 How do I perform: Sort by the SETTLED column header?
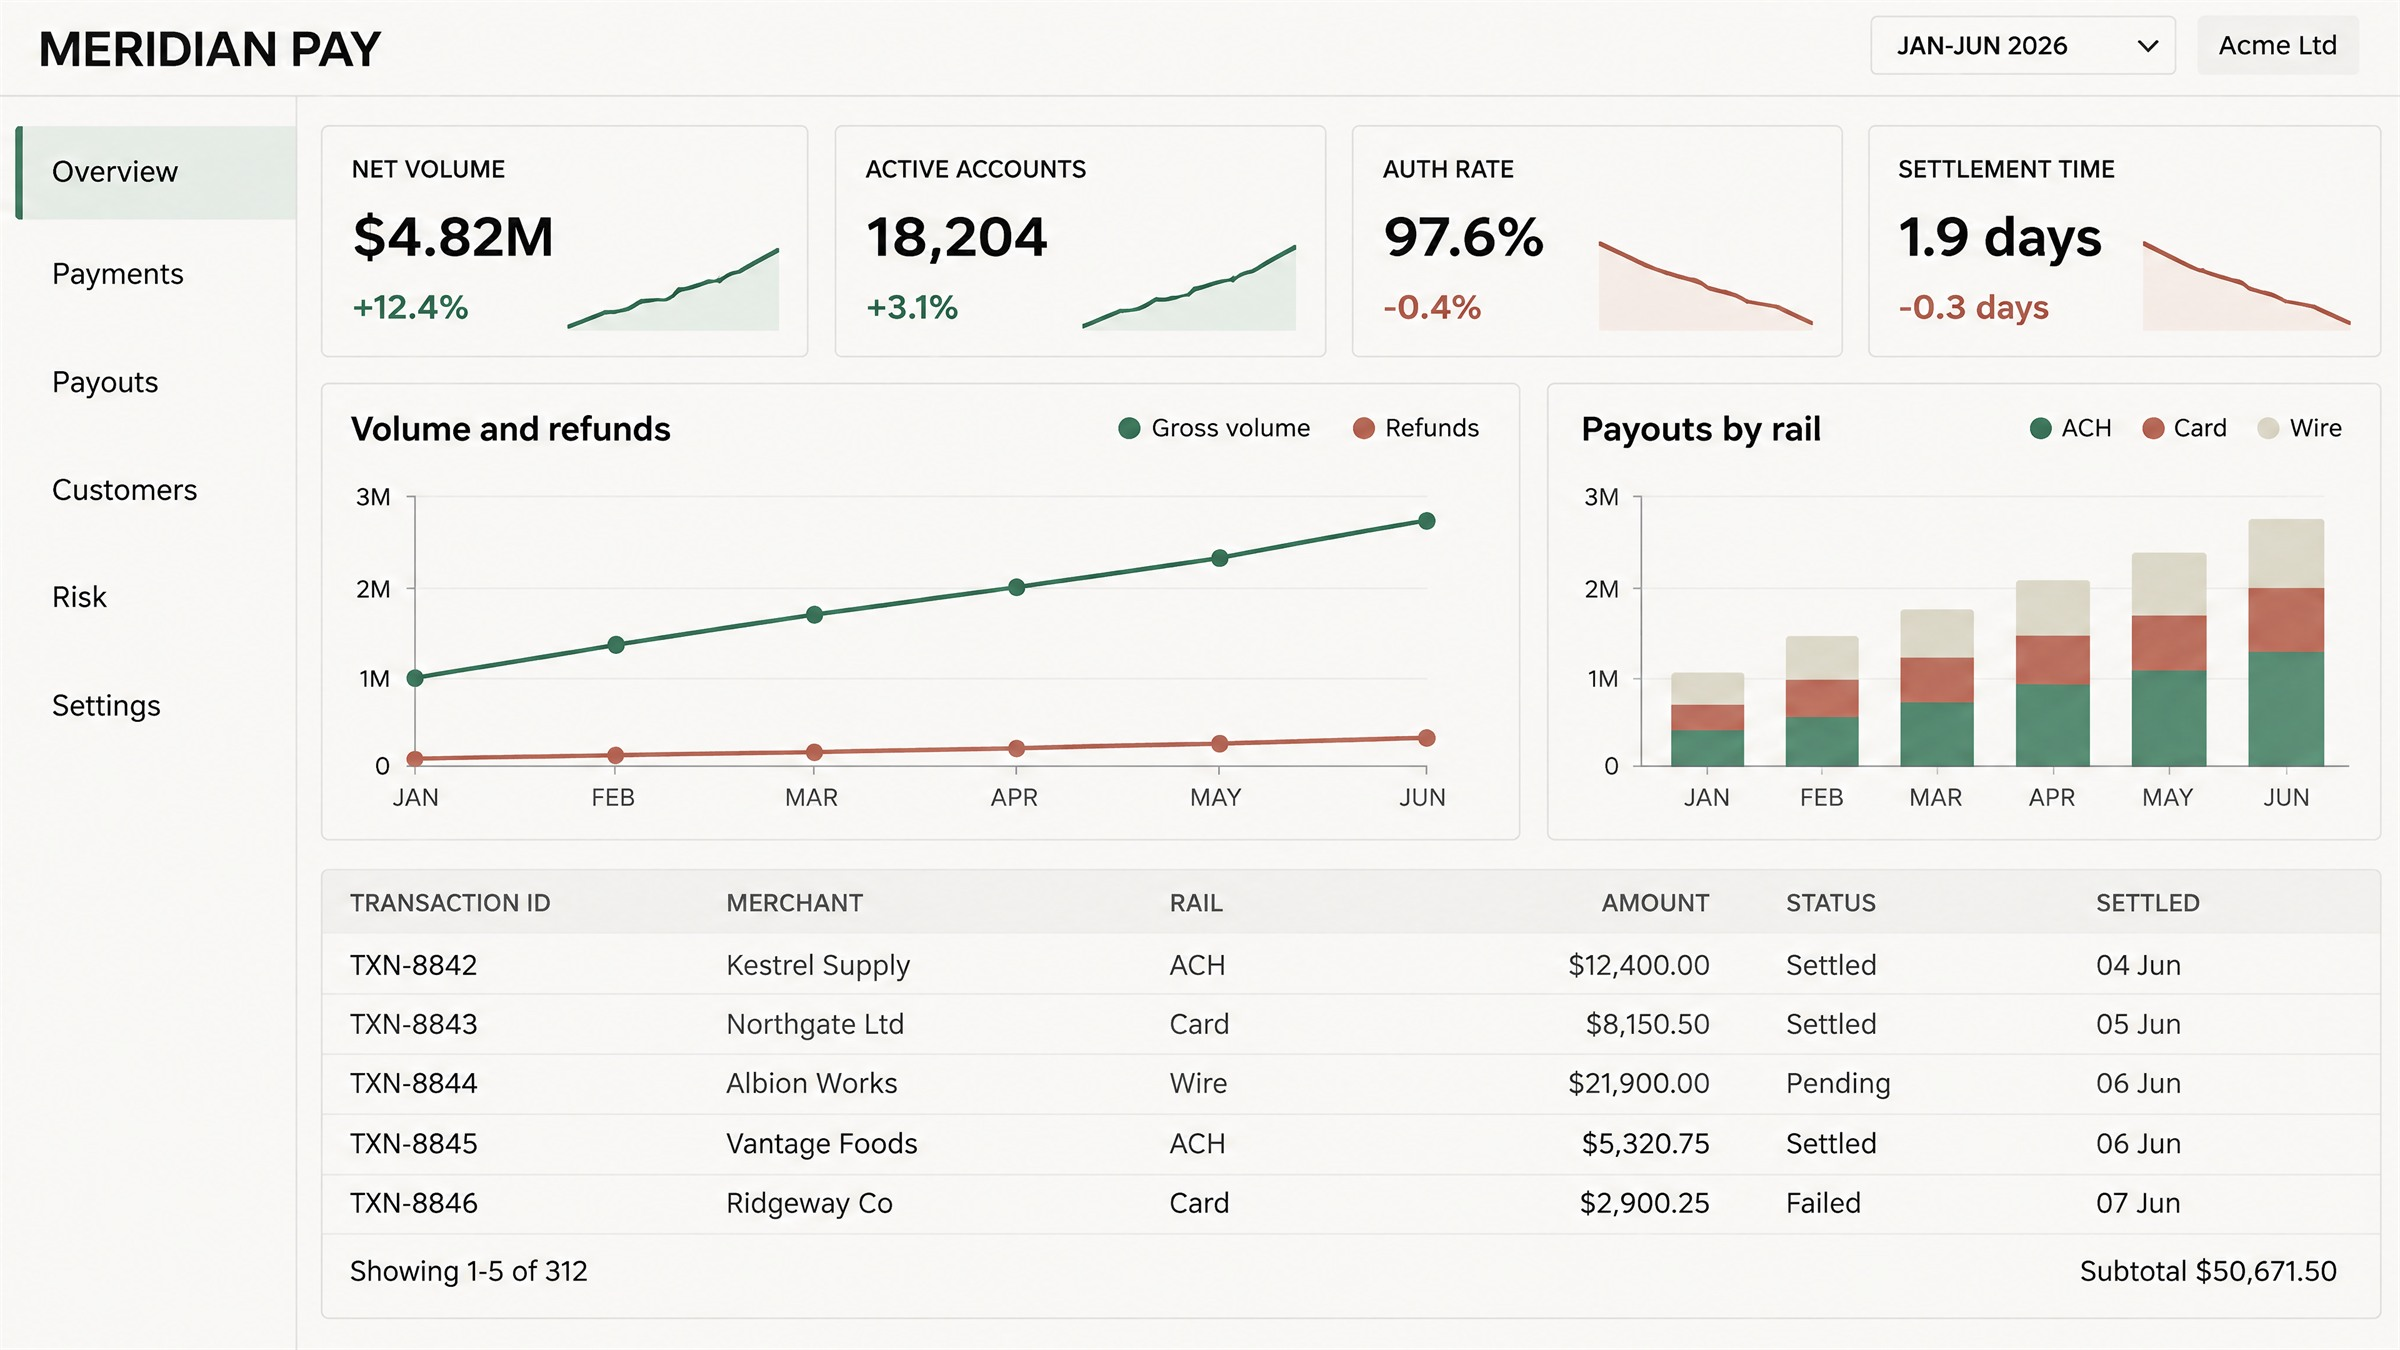[2148, 903]
